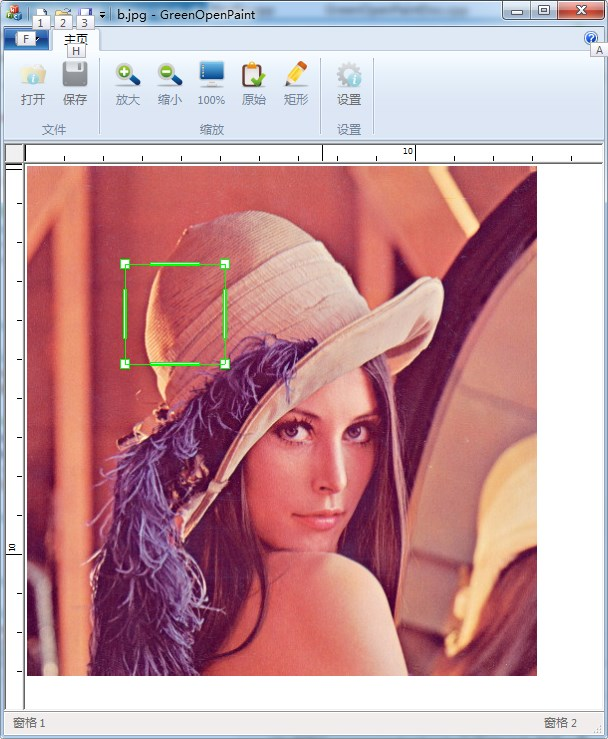Click the open folder quick access icon
This screenshot has width=608, height=739.
[63, 13]
